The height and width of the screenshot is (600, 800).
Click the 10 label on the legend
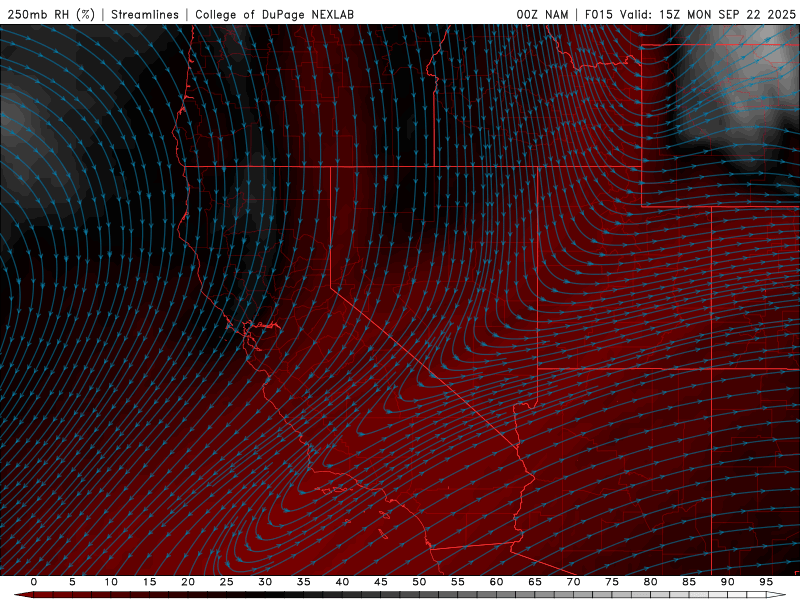[x=111, y=582]
